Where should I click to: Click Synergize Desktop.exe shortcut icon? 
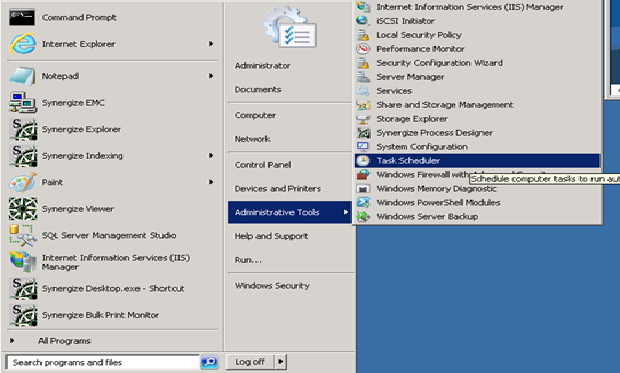(24, 288)
